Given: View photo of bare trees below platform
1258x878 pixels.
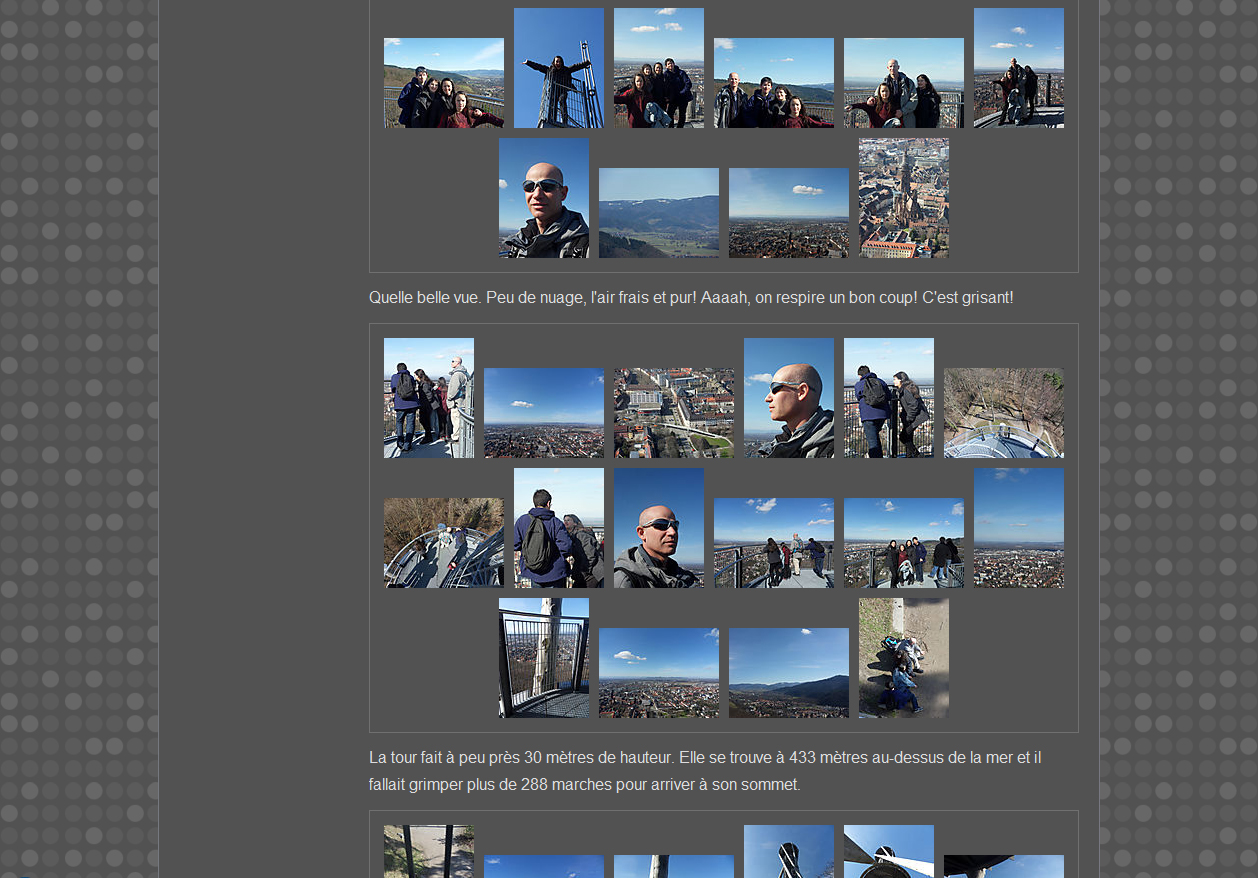Looking at the screenshot, I should 1003,413.
